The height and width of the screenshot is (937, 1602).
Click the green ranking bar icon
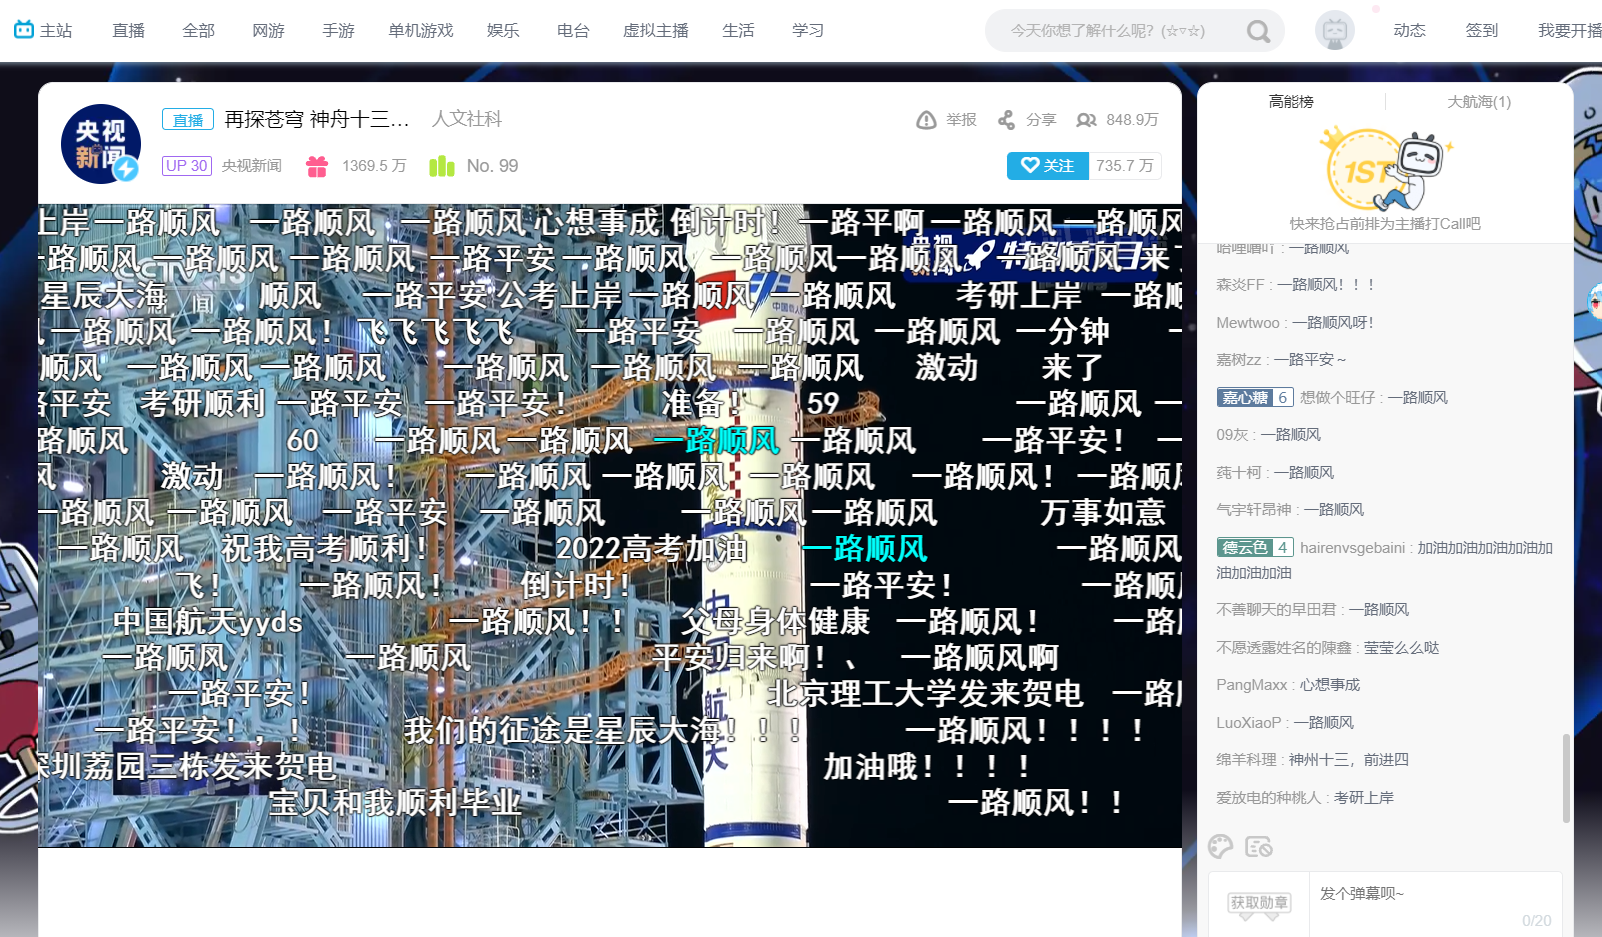coord(441,166)
